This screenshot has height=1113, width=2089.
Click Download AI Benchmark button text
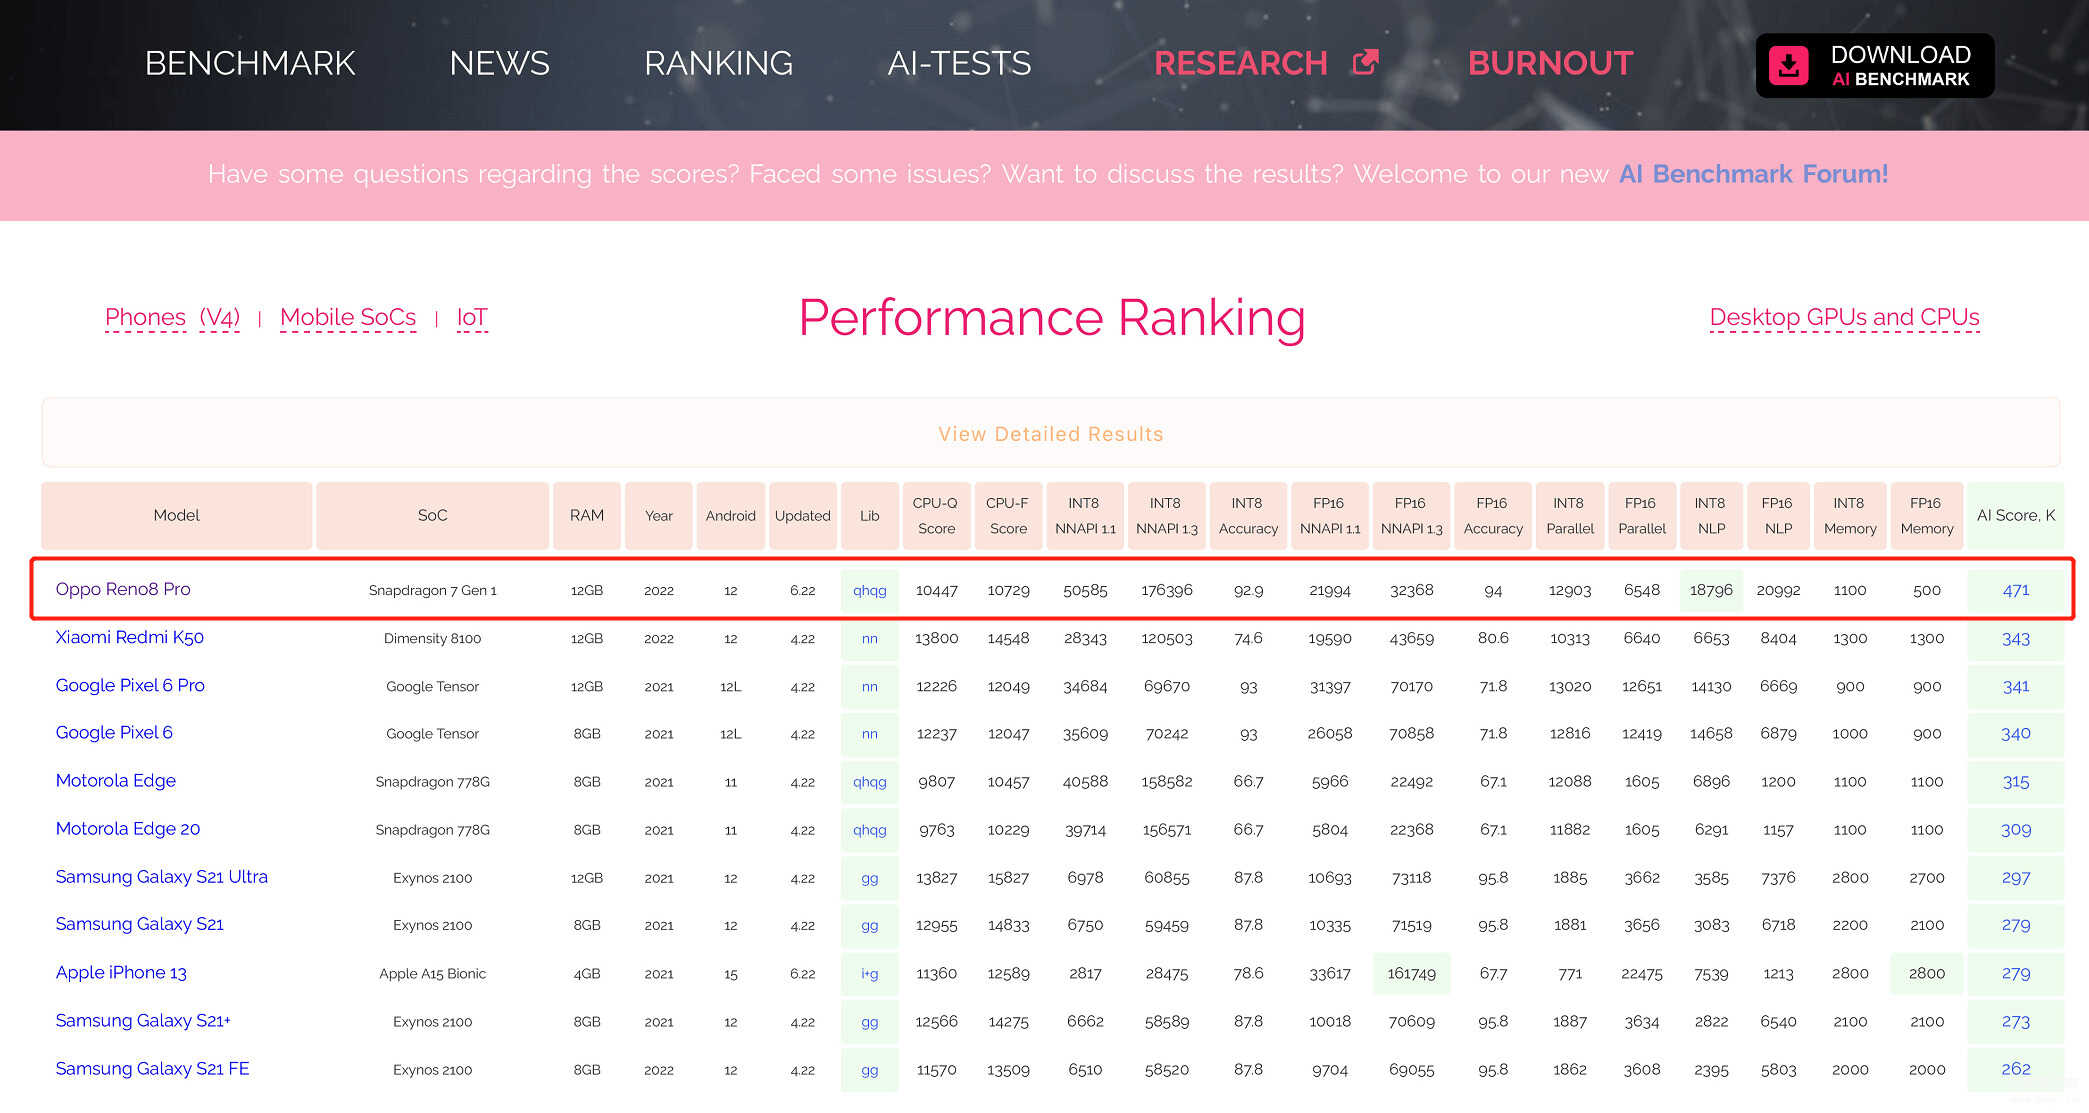(x=1900, y=66)
